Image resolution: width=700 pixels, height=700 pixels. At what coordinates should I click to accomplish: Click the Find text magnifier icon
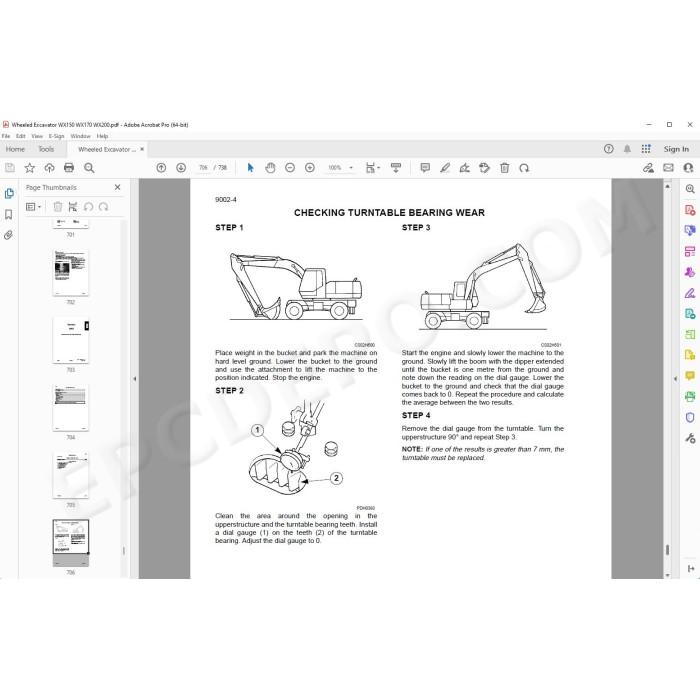tap(89, 168)
